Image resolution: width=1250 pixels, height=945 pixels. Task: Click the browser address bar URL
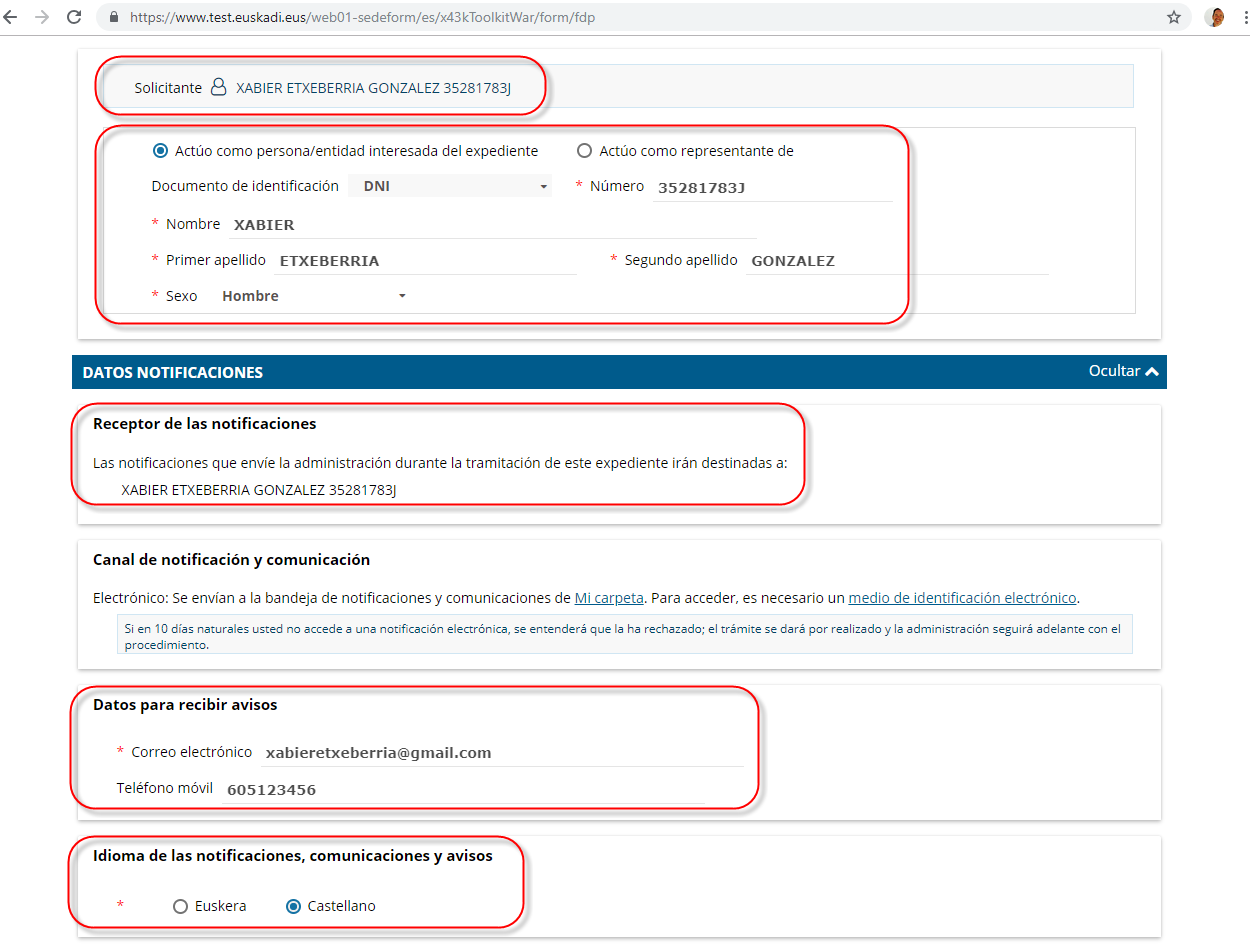[x=364, y=18]
